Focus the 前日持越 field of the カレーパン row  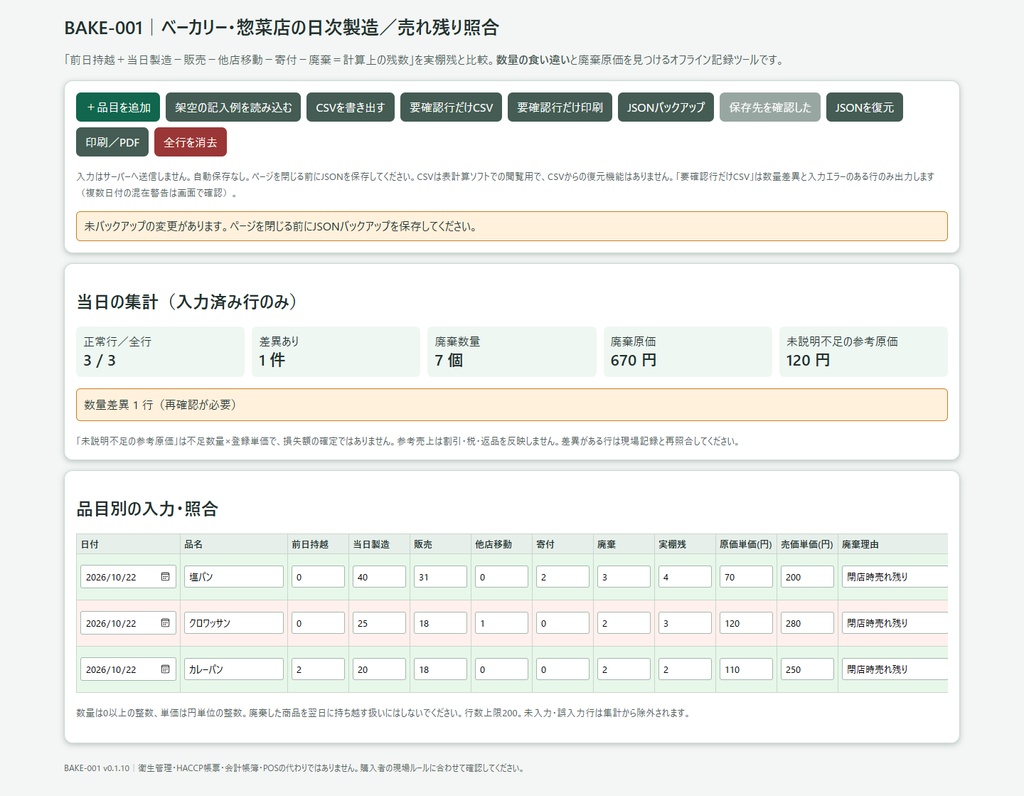tap(318, 669)
